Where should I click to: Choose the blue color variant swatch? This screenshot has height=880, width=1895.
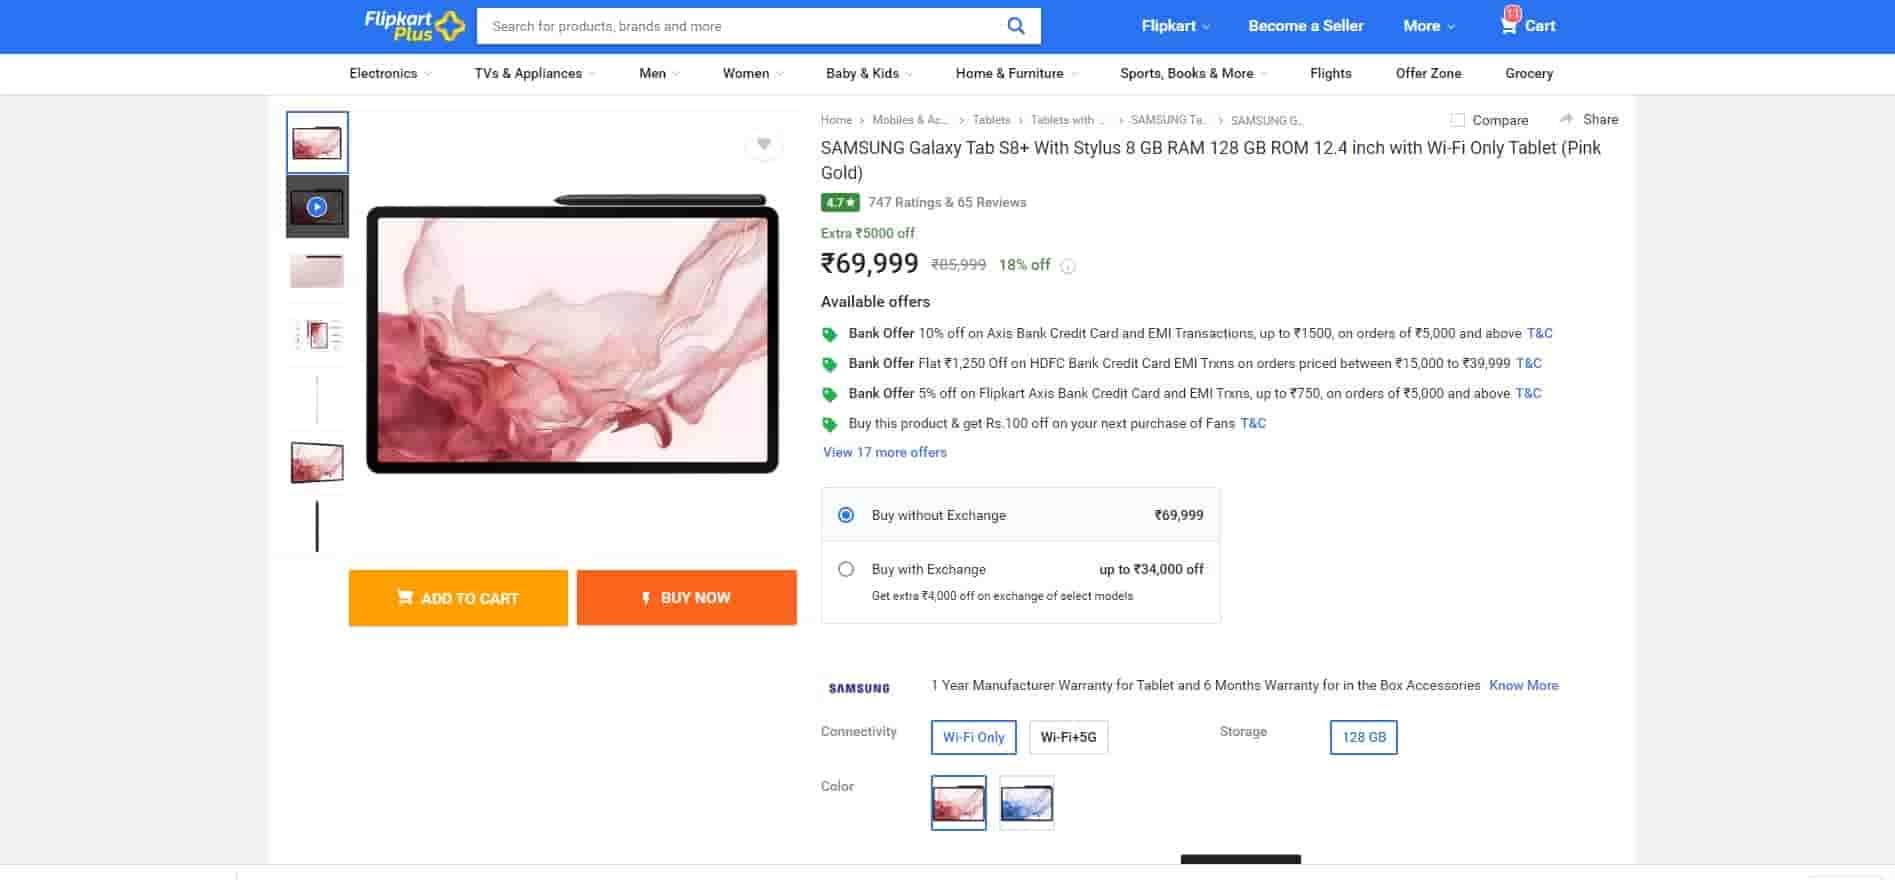click(1026, 803)
